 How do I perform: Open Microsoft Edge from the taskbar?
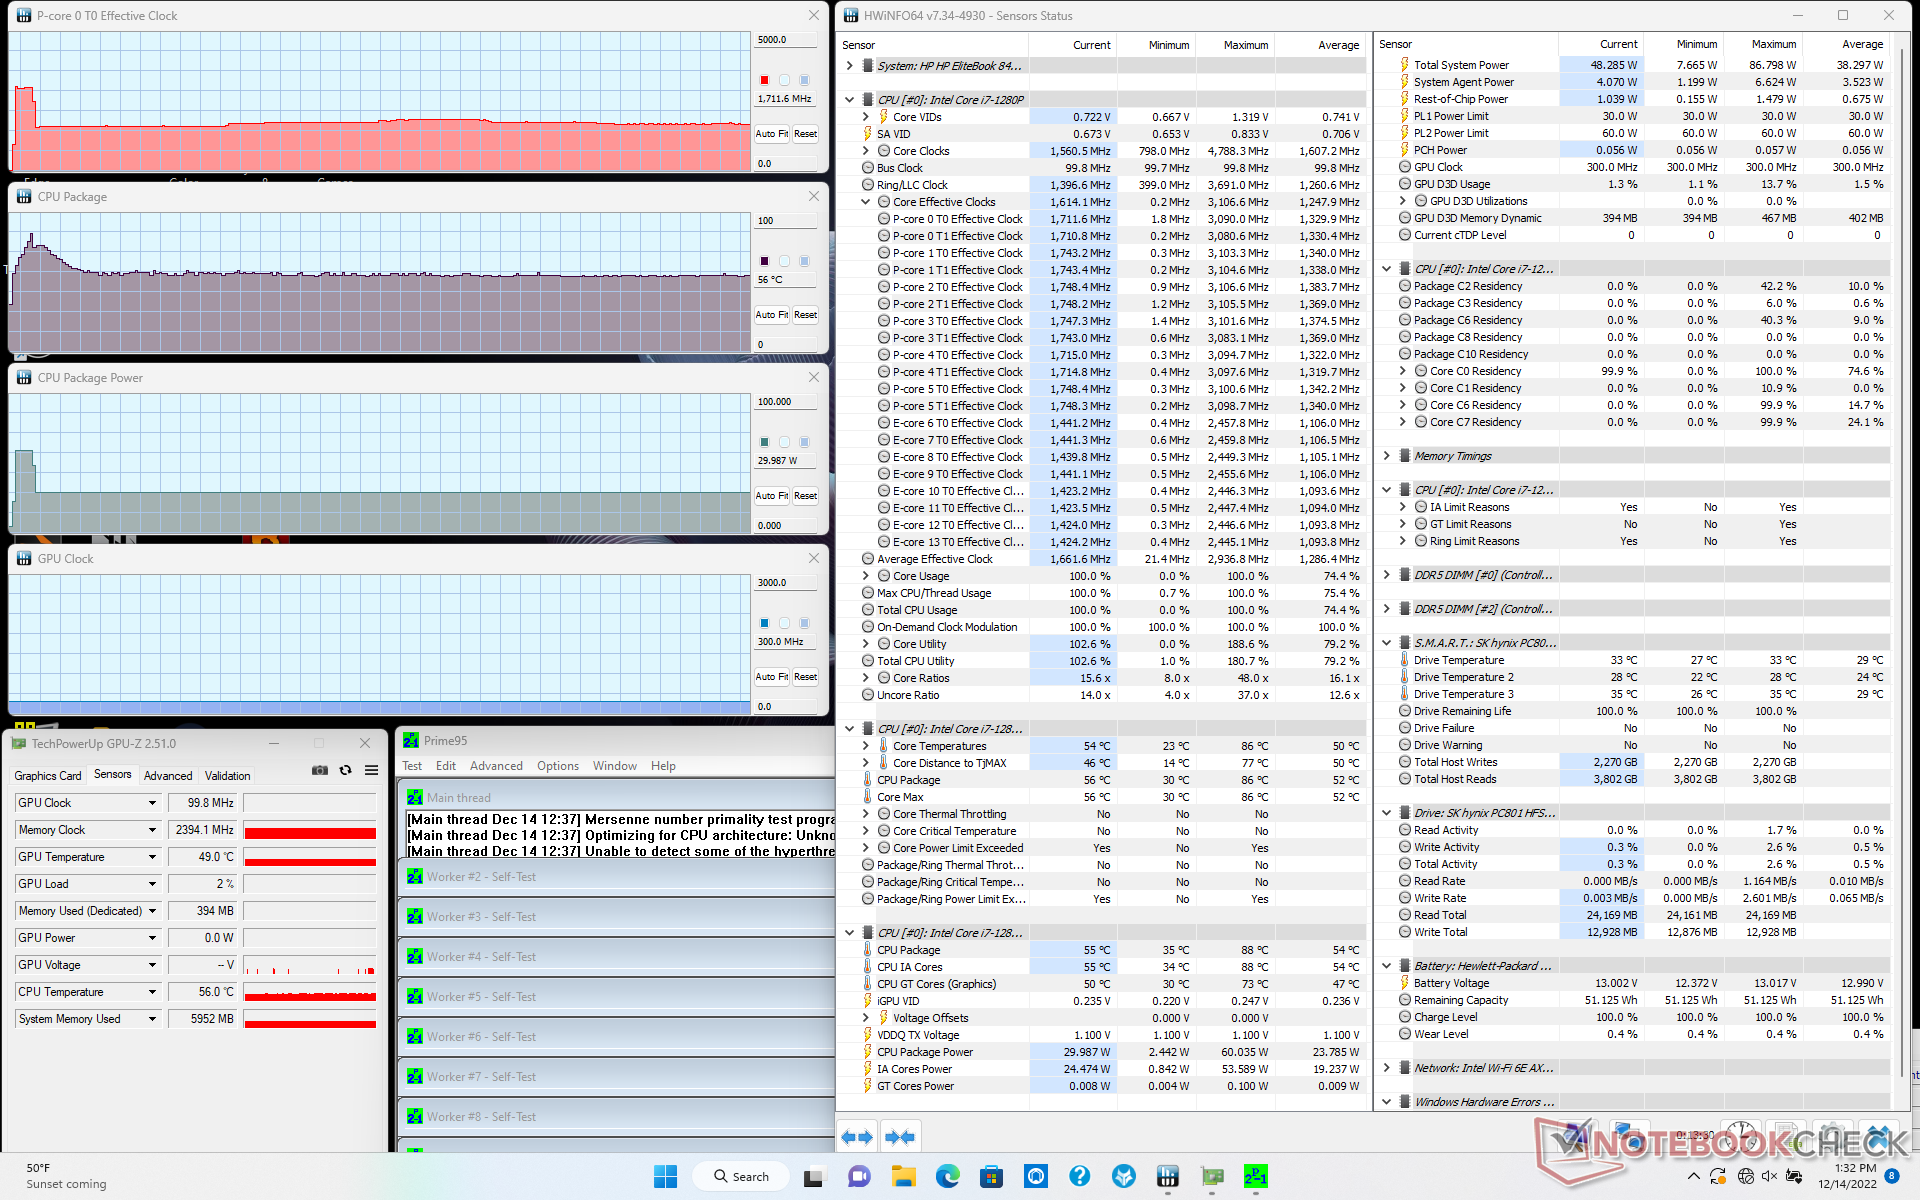(947, 1177)
